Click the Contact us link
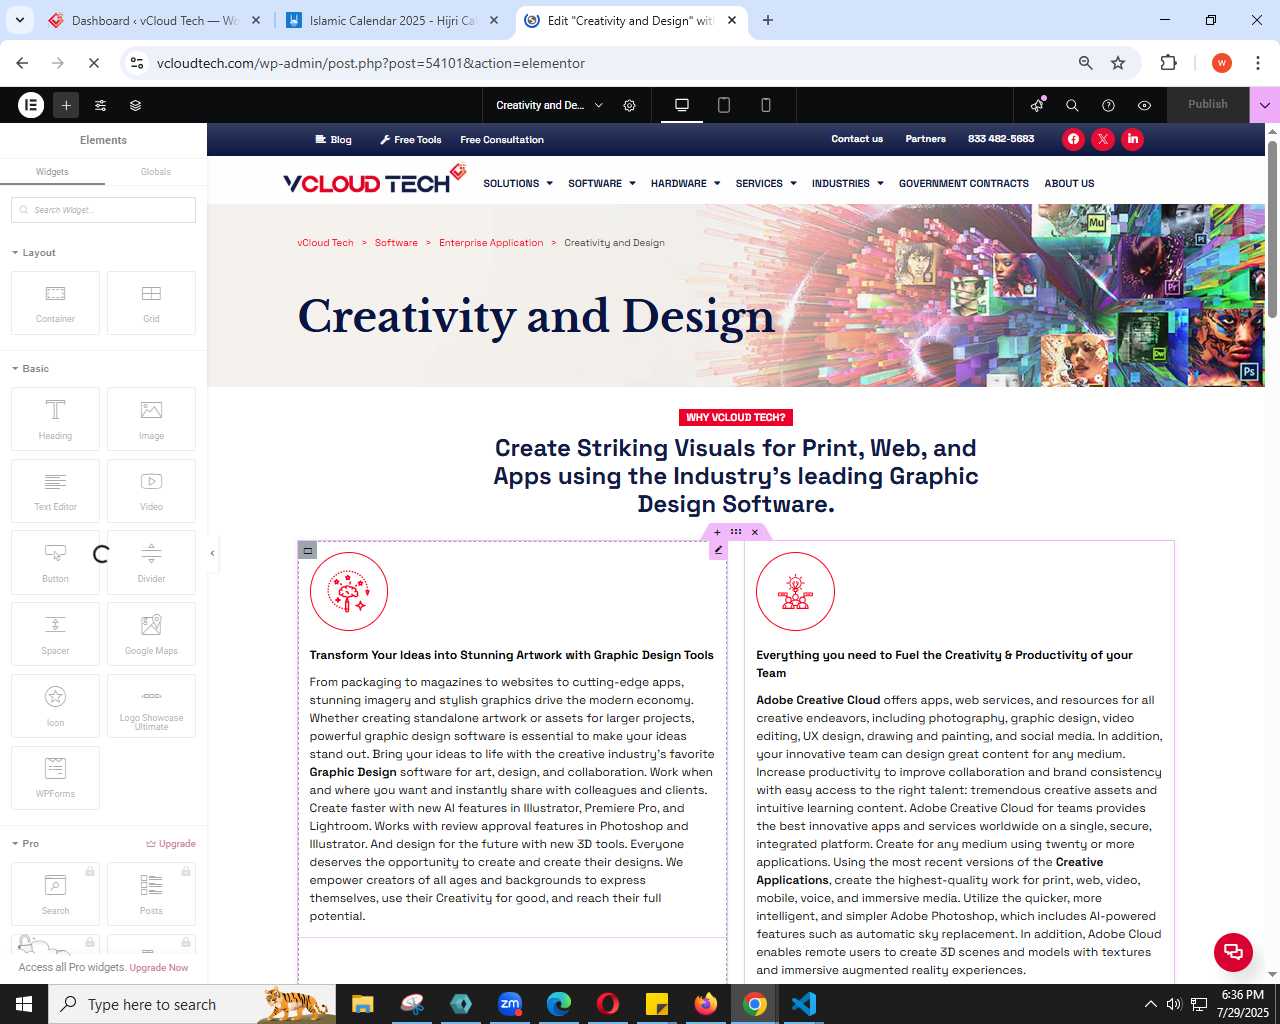Screen dimensions: 1280x1024 click(x=857, y=139)
